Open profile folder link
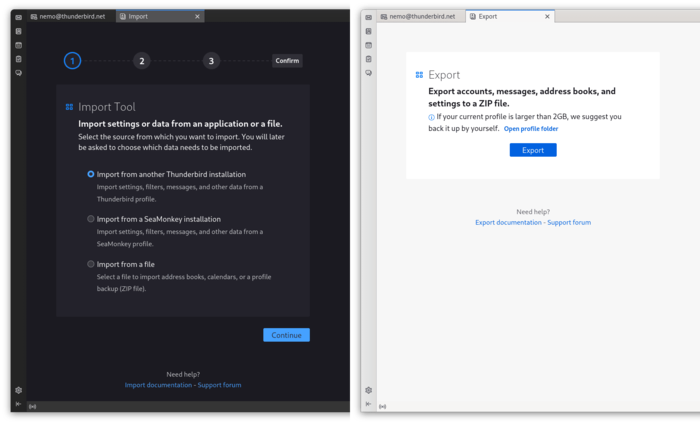Image resolution: width=700 pixels, height=424 pixels. coord(531,129)
